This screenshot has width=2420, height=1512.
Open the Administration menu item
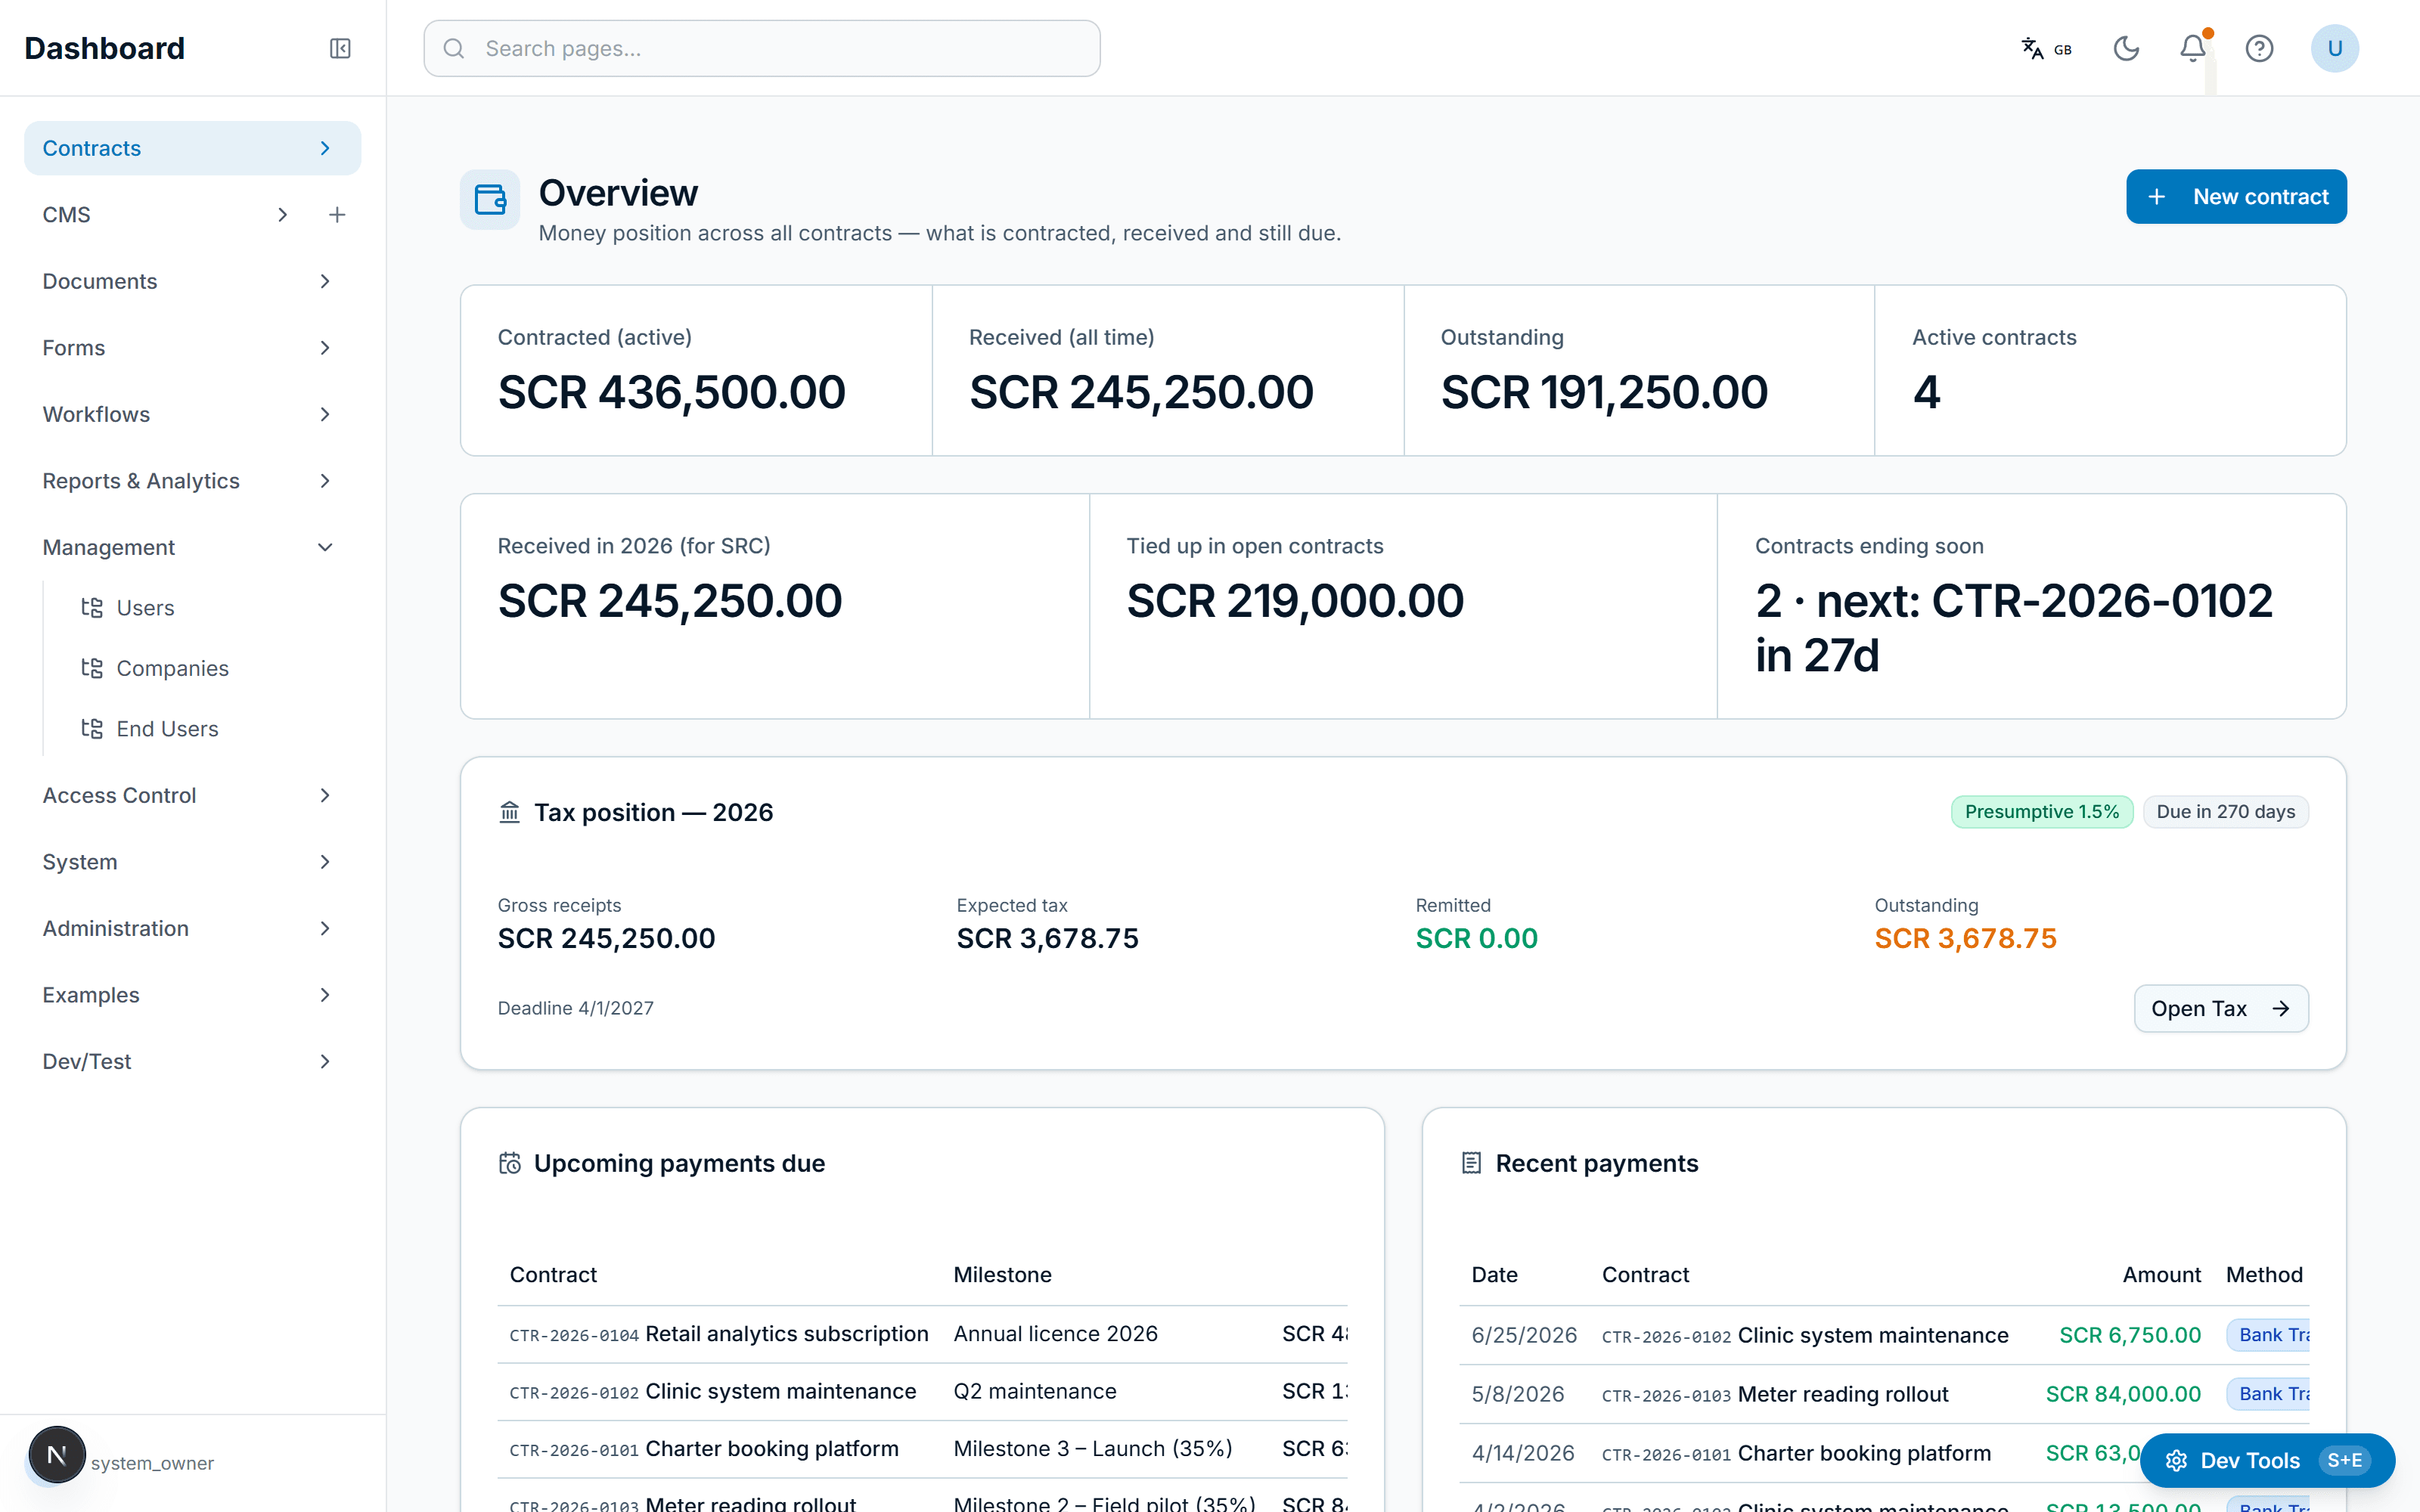(x=192, y=929)
